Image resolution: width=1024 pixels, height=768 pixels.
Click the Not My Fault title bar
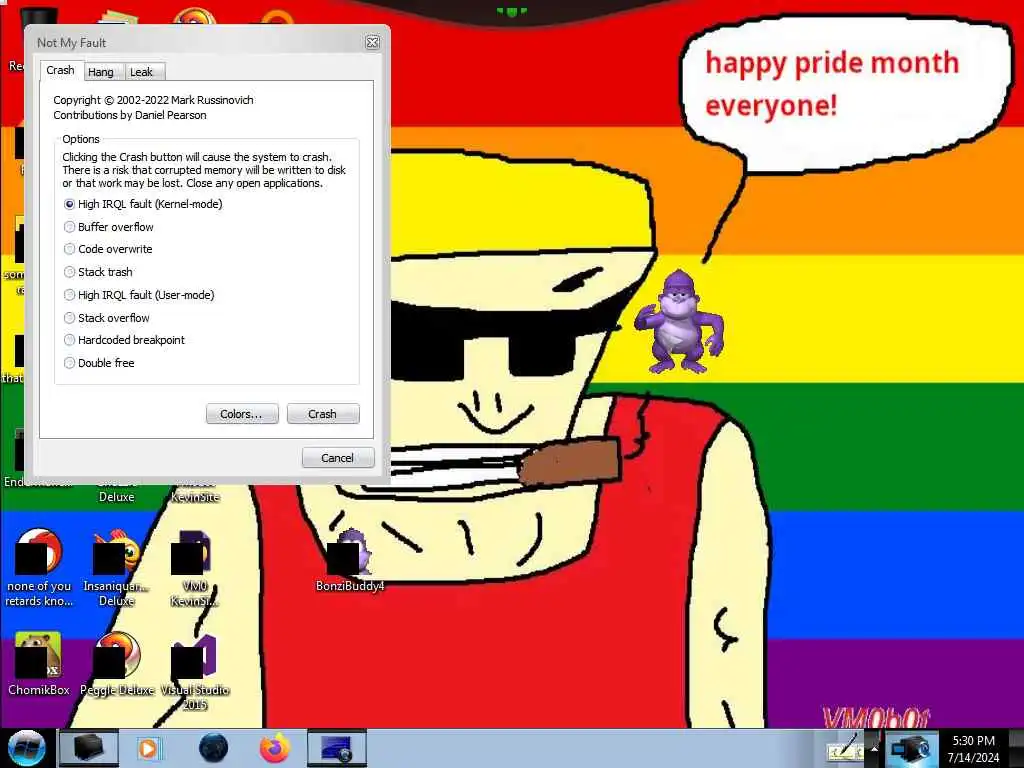196,42
